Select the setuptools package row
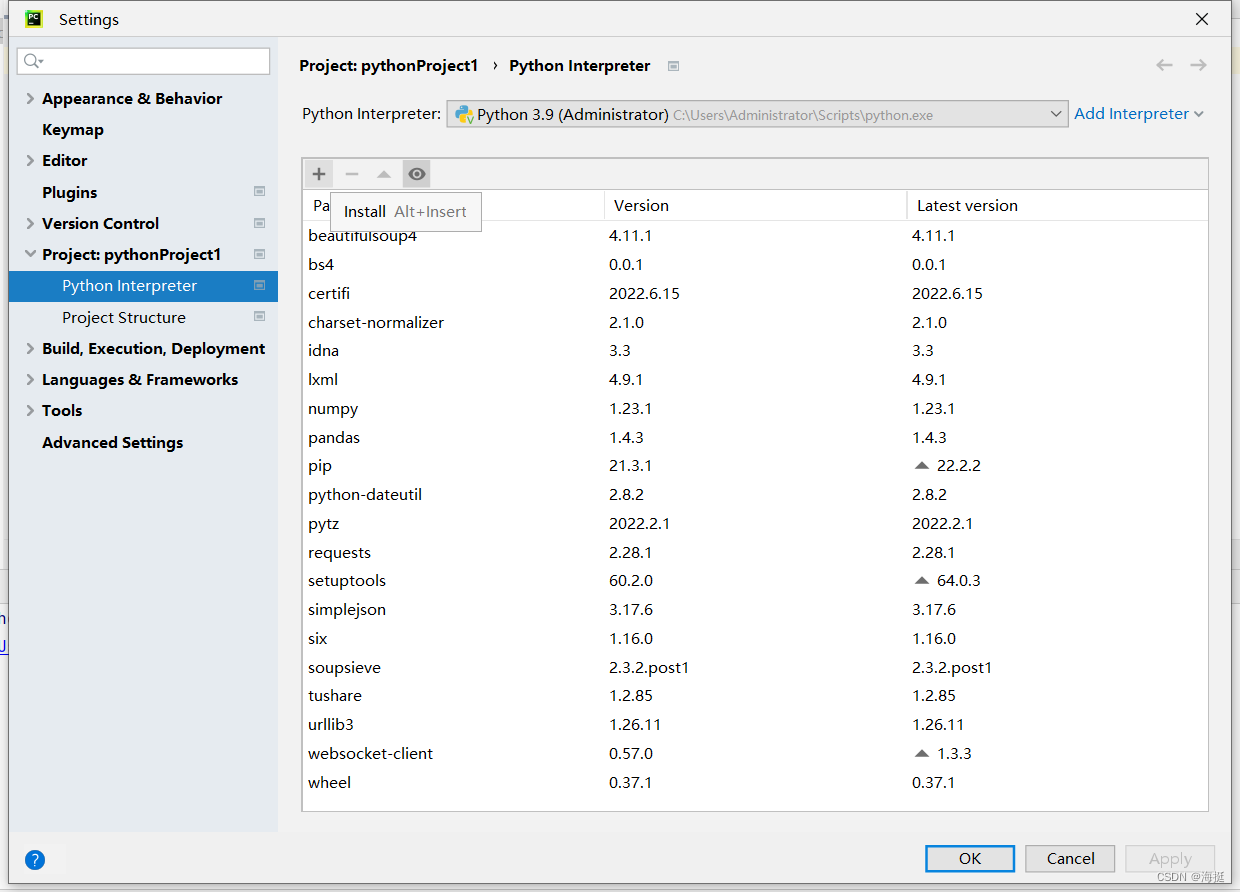This screenshot has height=892, width=1240. pyautogui.click(x=755, y=581)
